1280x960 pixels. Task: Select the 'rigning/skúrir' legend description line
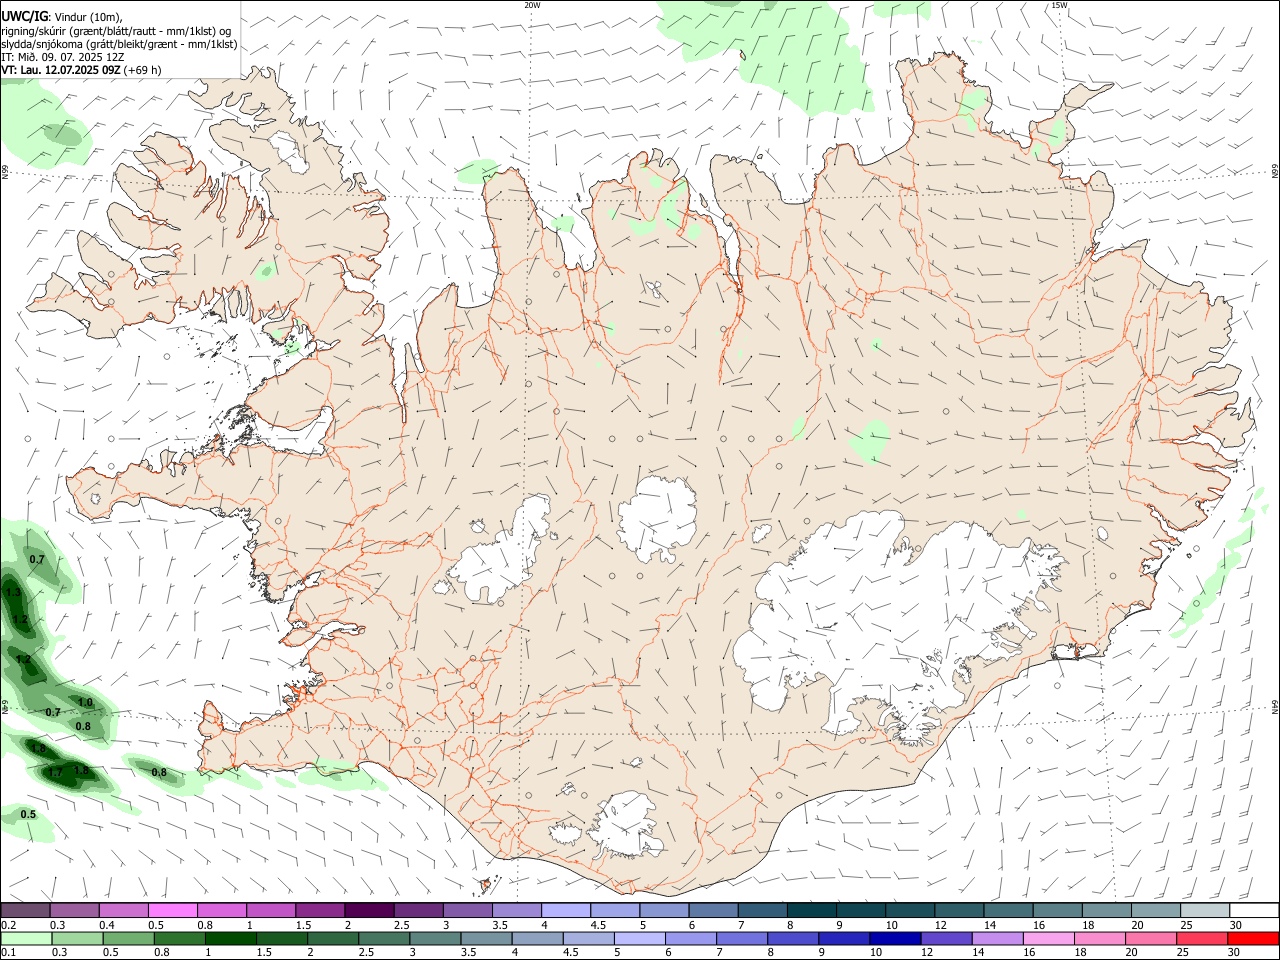[x=115, y=30]
